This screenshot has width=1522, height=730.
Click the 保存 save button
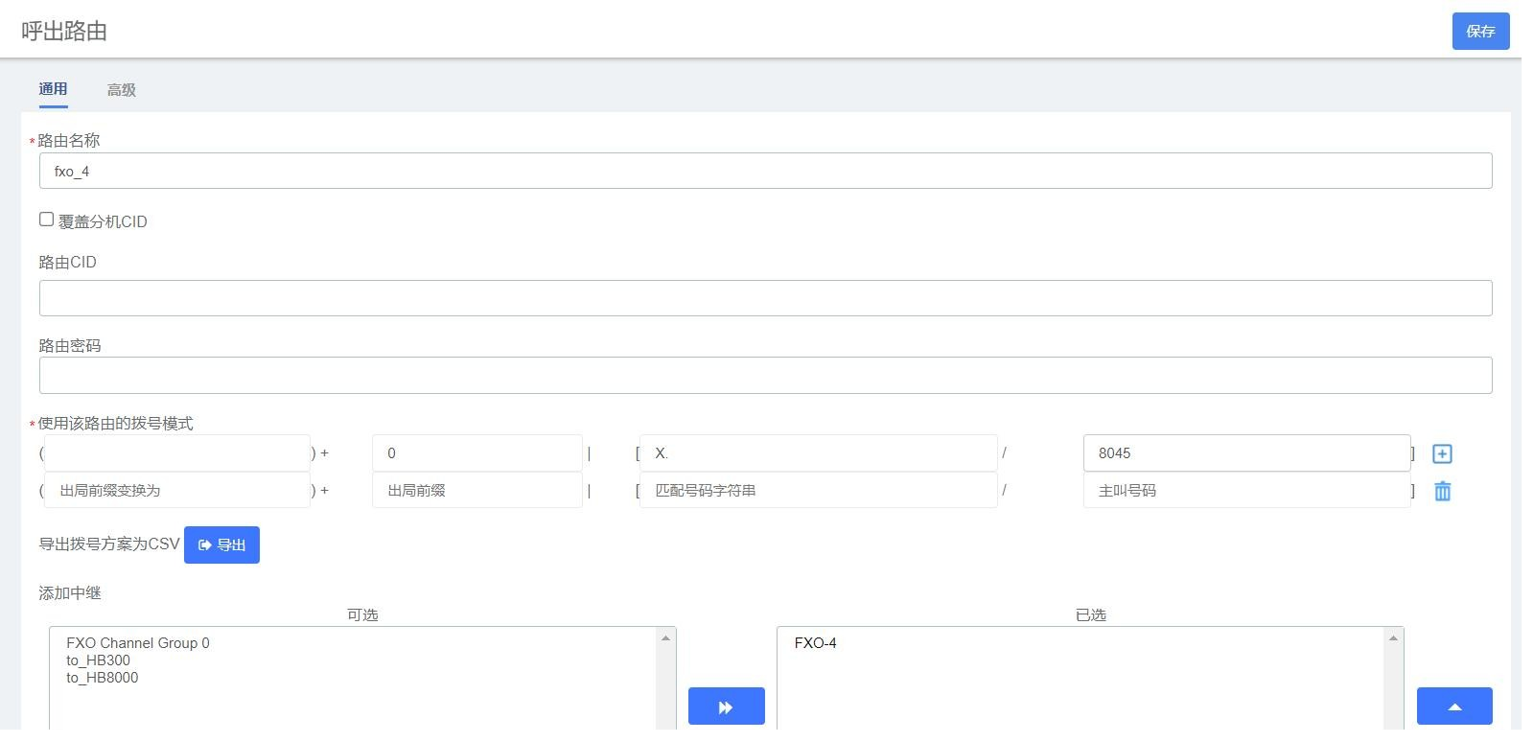point(1480,31)
